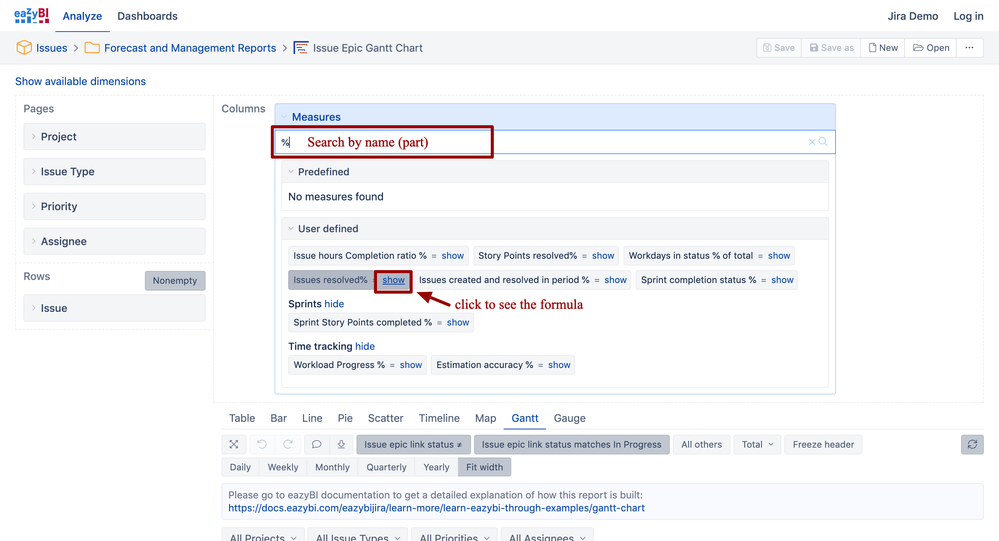
Task: Select the Line chart type
Action: click(x=312, y=418)
